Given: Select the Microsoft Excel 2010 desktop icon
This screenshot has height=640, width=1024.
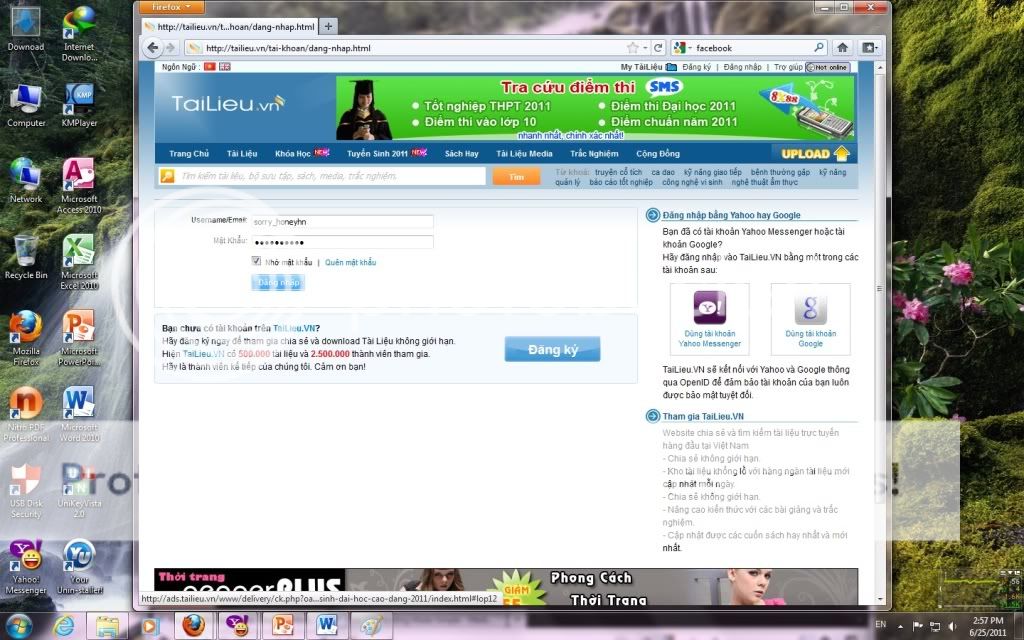Looking at the screenshot, I should [x=79, y=263].
